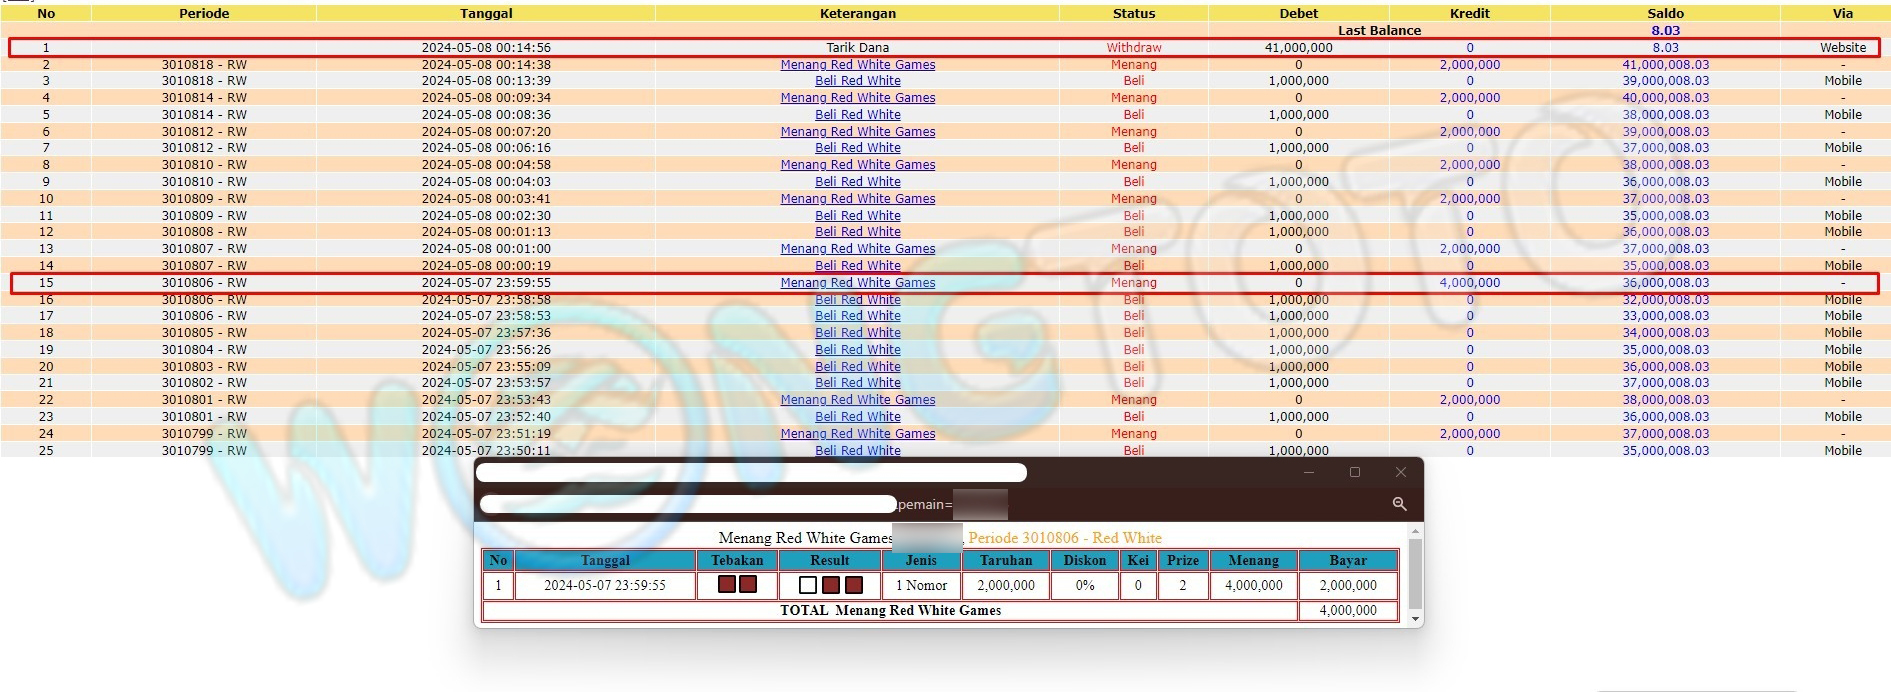Click the magnifier zoom icon in popup address bar

pos(1399,504)
